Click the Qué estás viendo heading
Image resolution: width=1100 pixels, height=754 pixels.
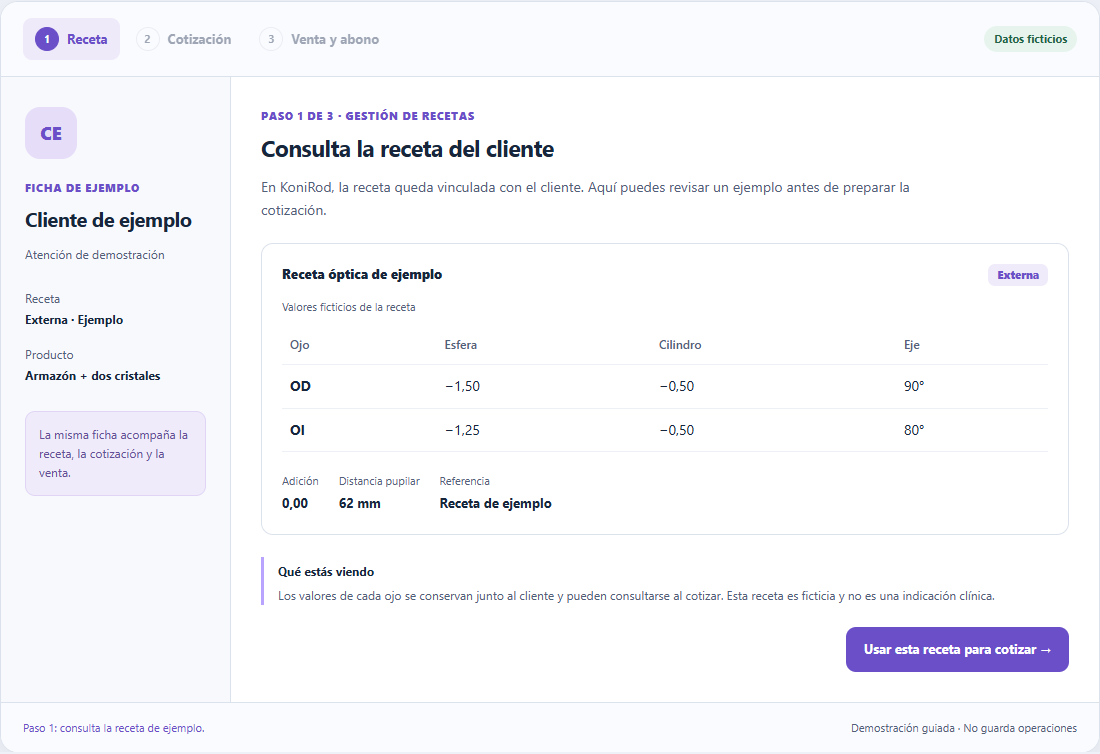coord(326,572)
